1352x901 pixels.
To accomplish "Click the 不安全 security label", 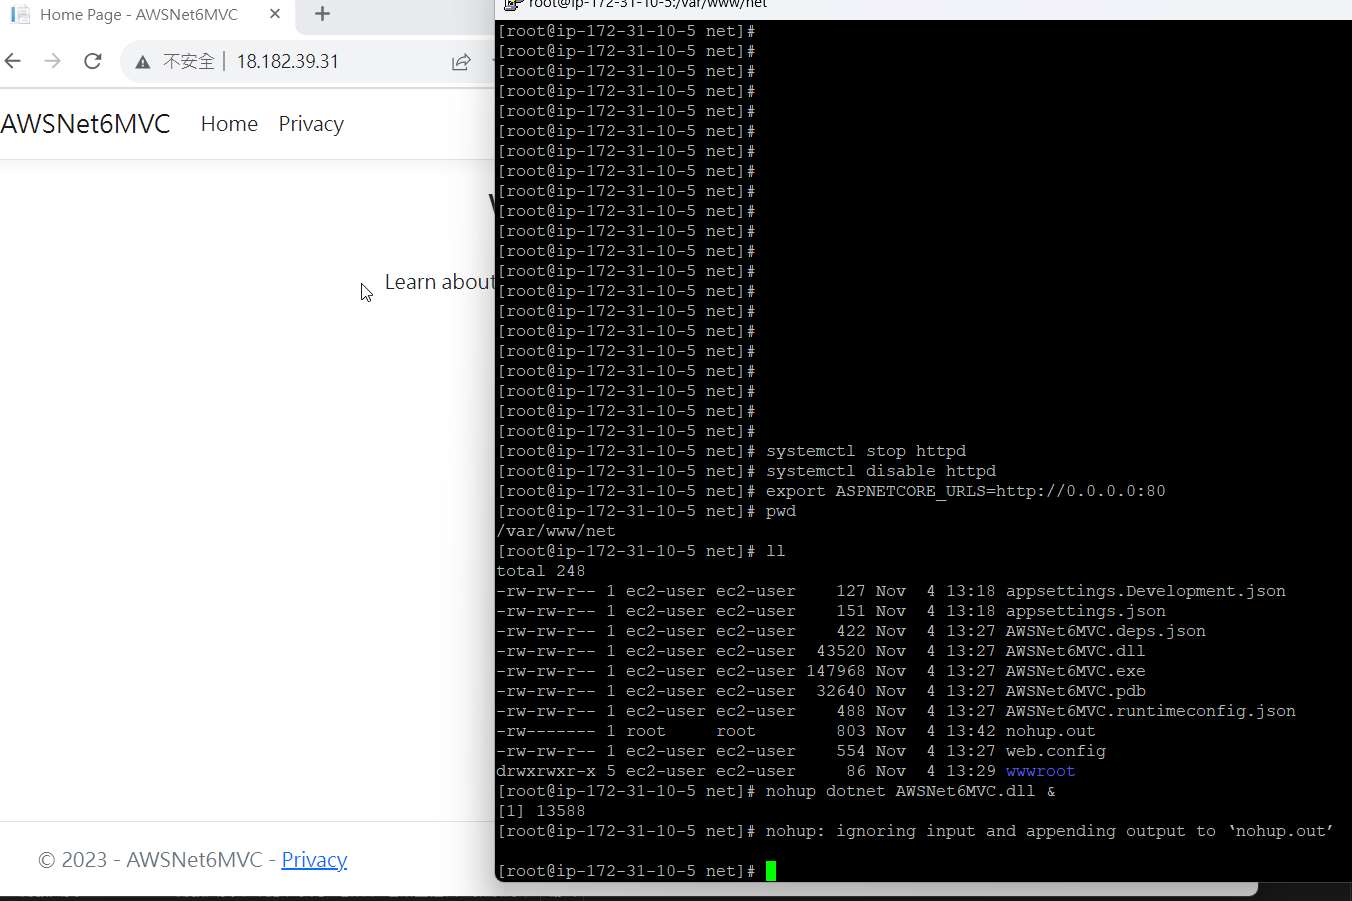I will tap(189, 61).
